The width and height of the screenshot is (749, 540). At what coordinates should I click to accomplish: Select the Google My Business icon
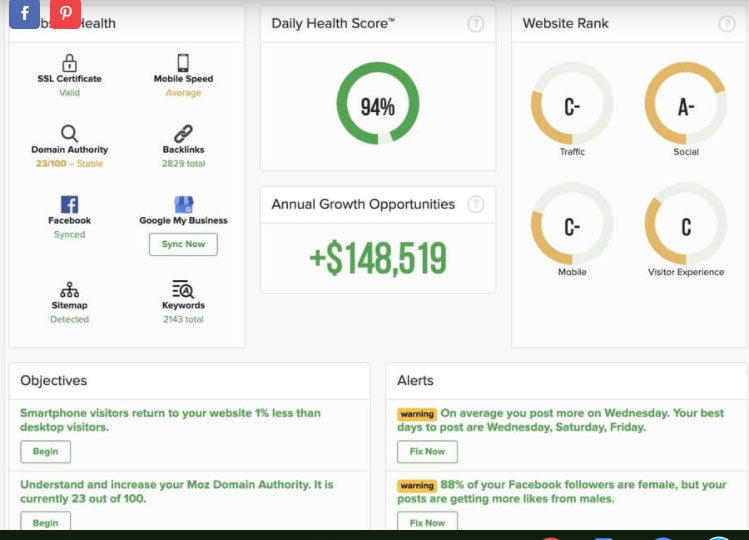pyautogui.click(x=183, y=204)
